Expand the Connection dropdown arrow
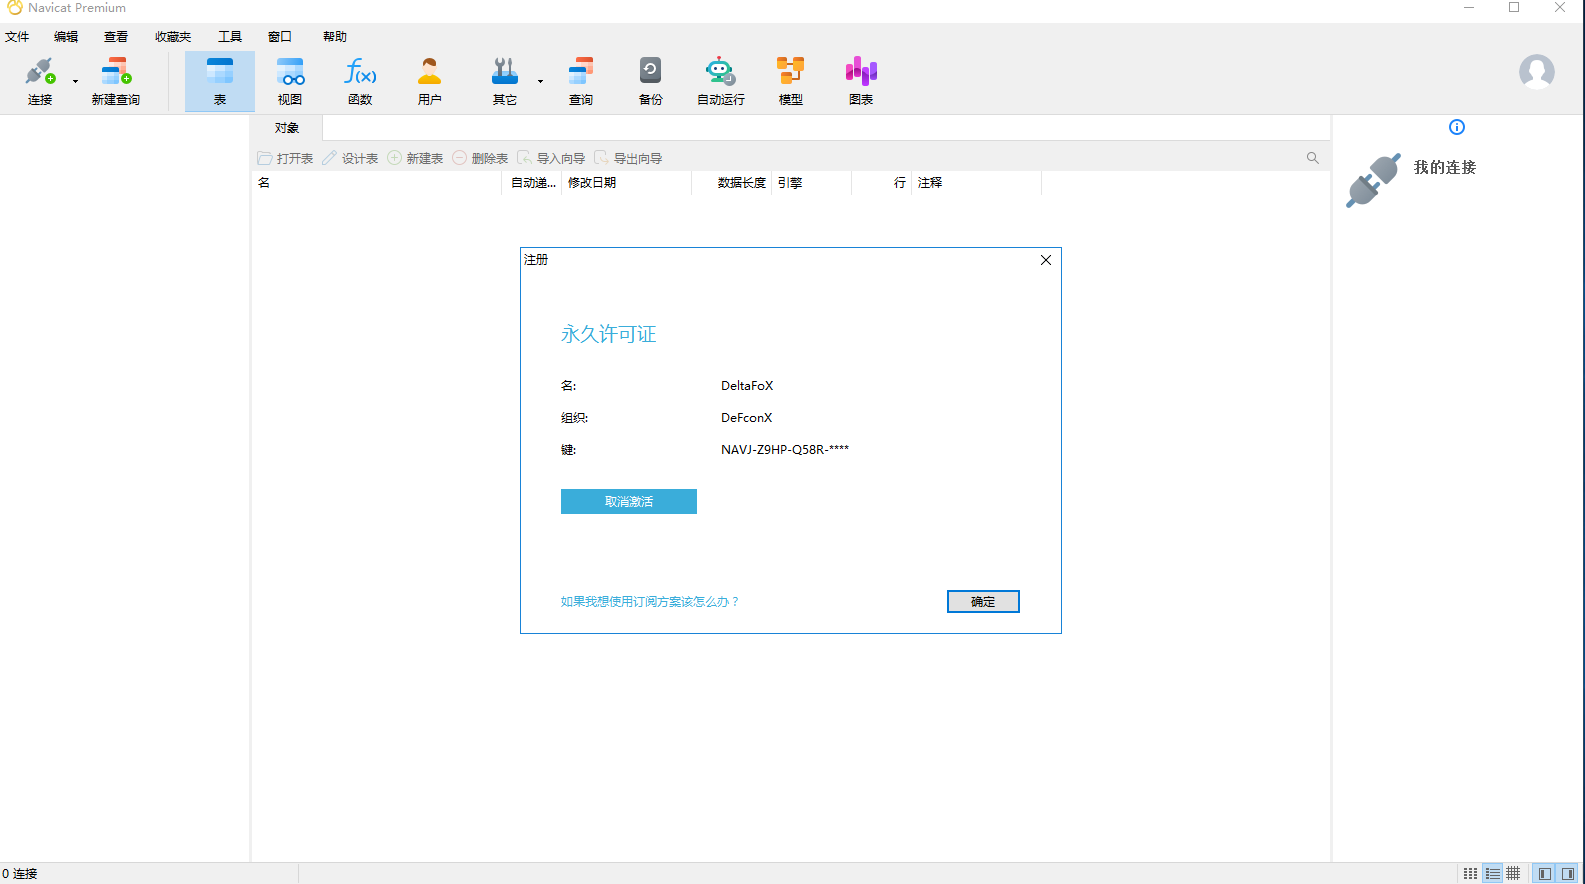The image size is (1585, 884). pyautogui.click(x=75, y=81)
